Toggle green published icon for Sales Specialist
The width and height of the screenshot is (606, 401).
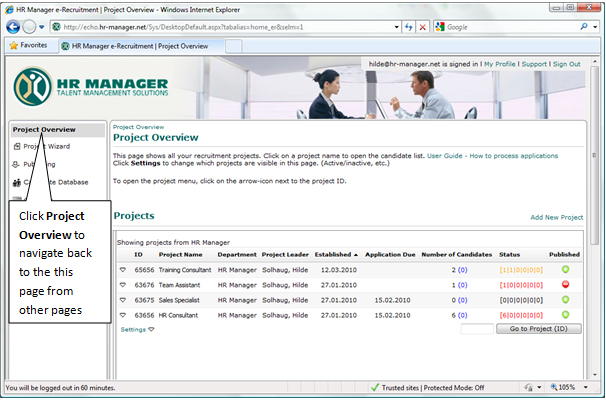click(565, 299)
